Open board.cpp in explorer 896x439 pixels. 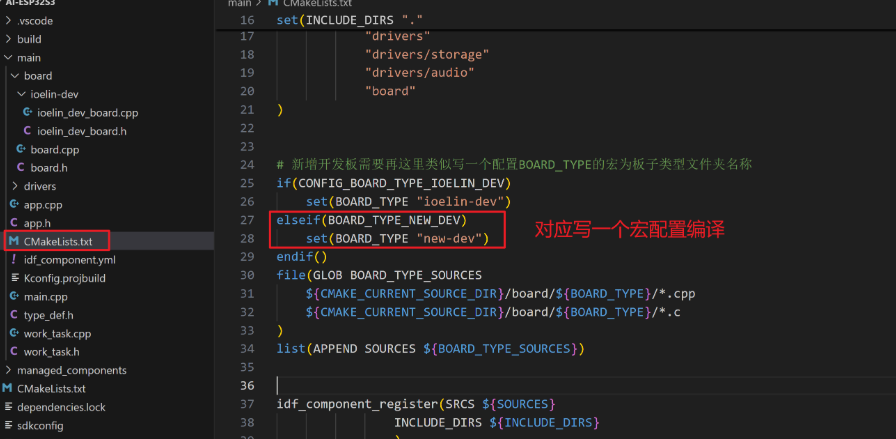[x=54, y=150]
